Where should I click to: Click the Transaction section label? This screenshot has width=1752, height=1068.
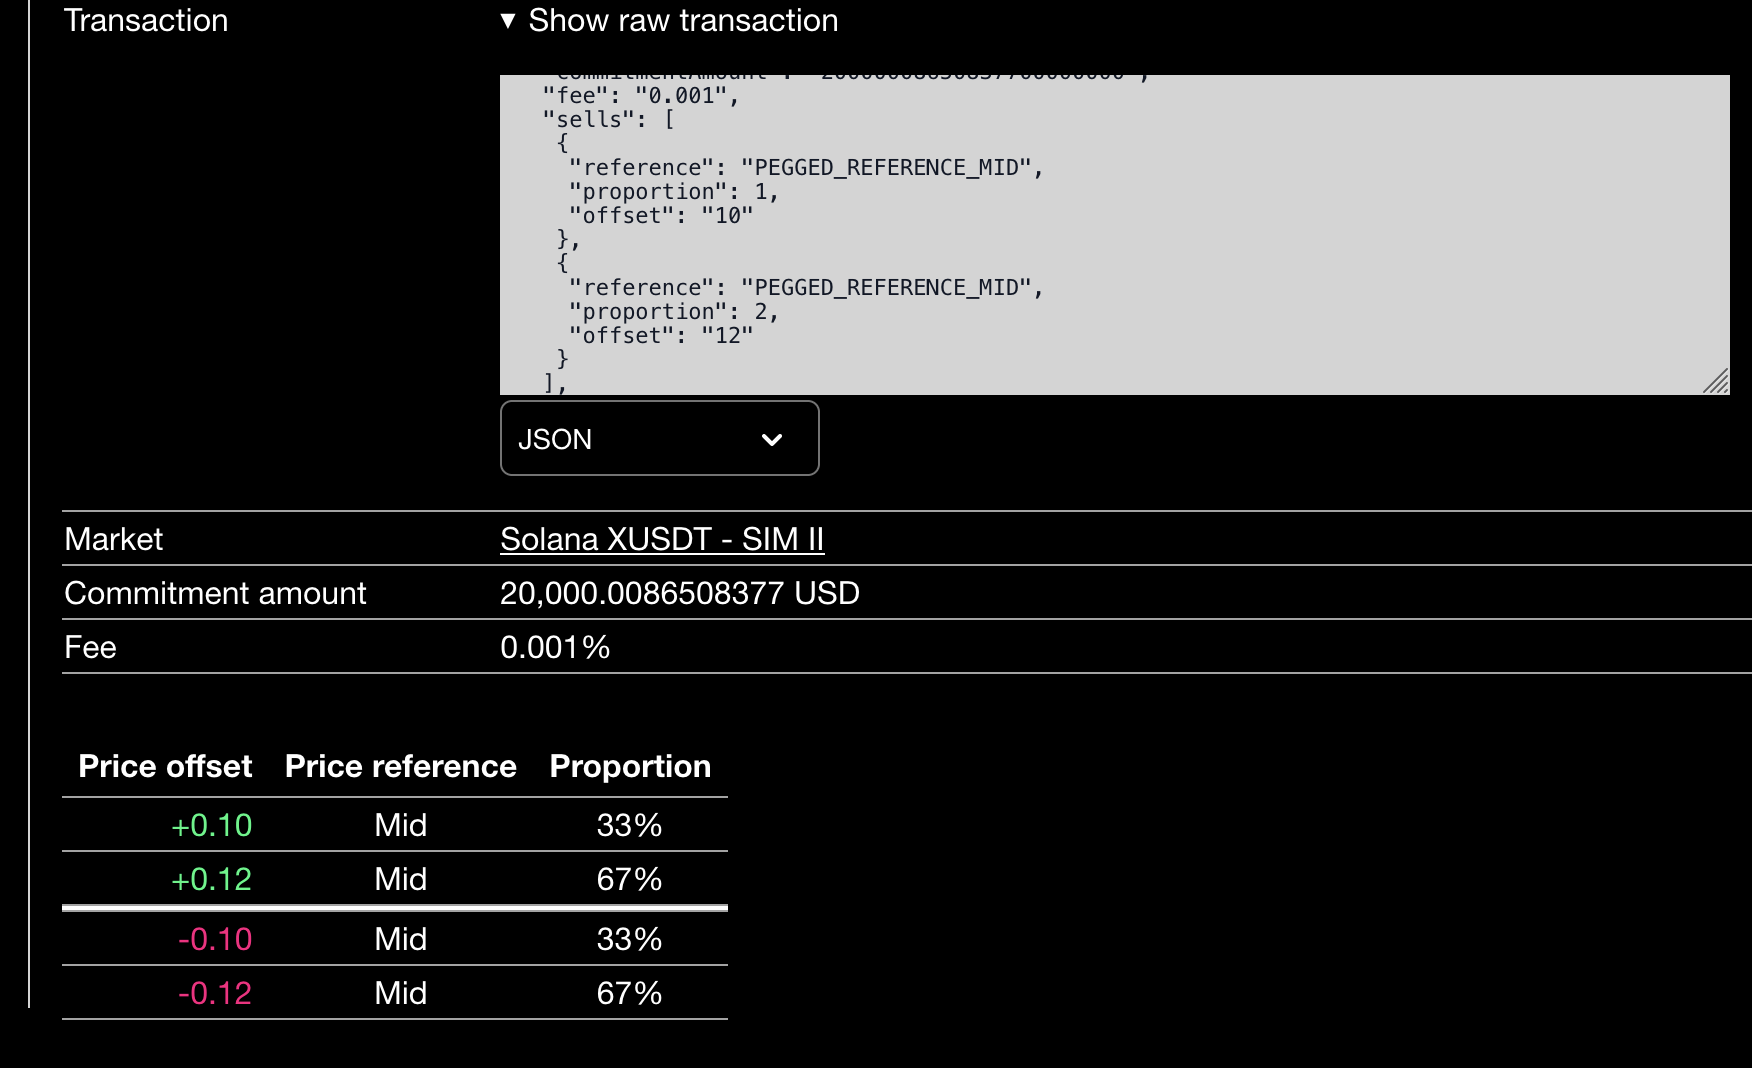[x=145, y=20]
